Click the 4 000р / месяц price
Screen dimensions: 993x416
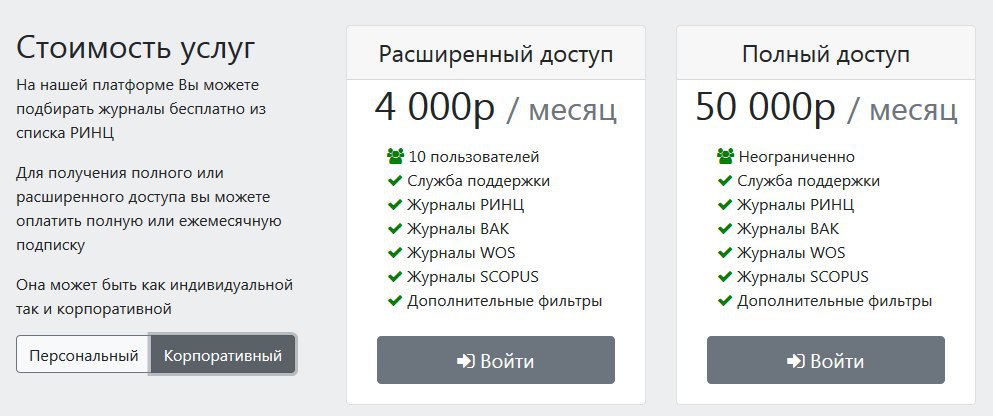tap(496, 108)
